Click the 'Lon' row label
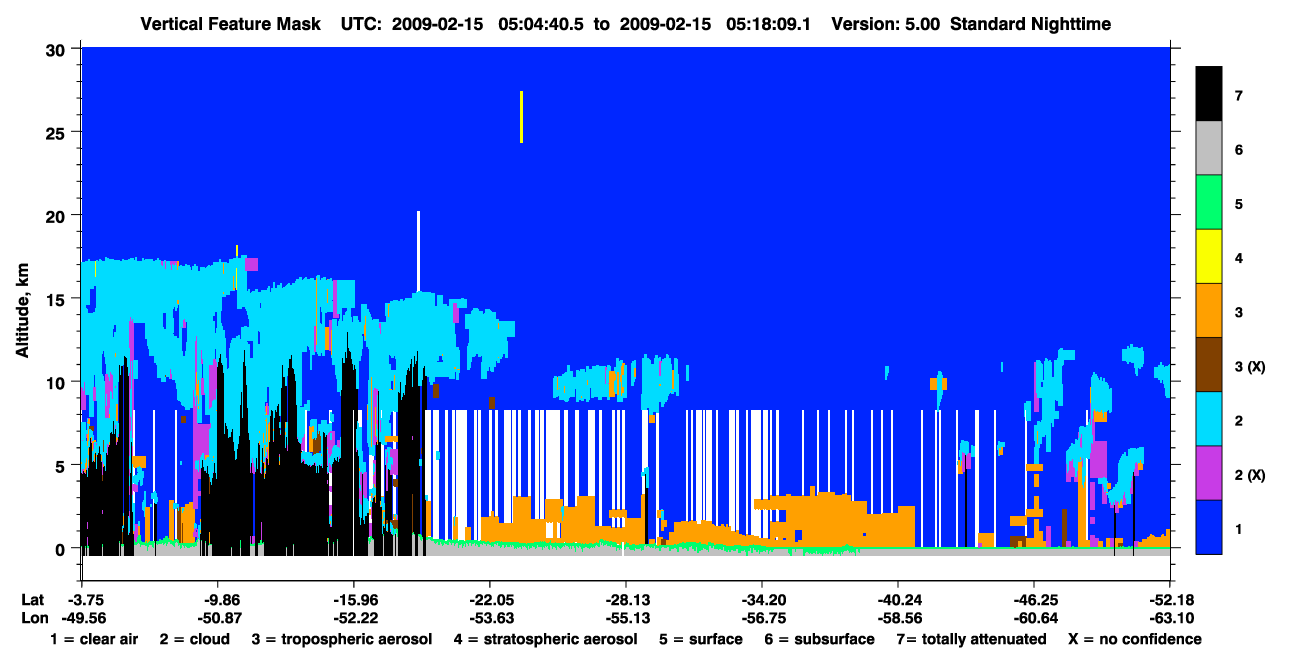 [x=33, y=618]
